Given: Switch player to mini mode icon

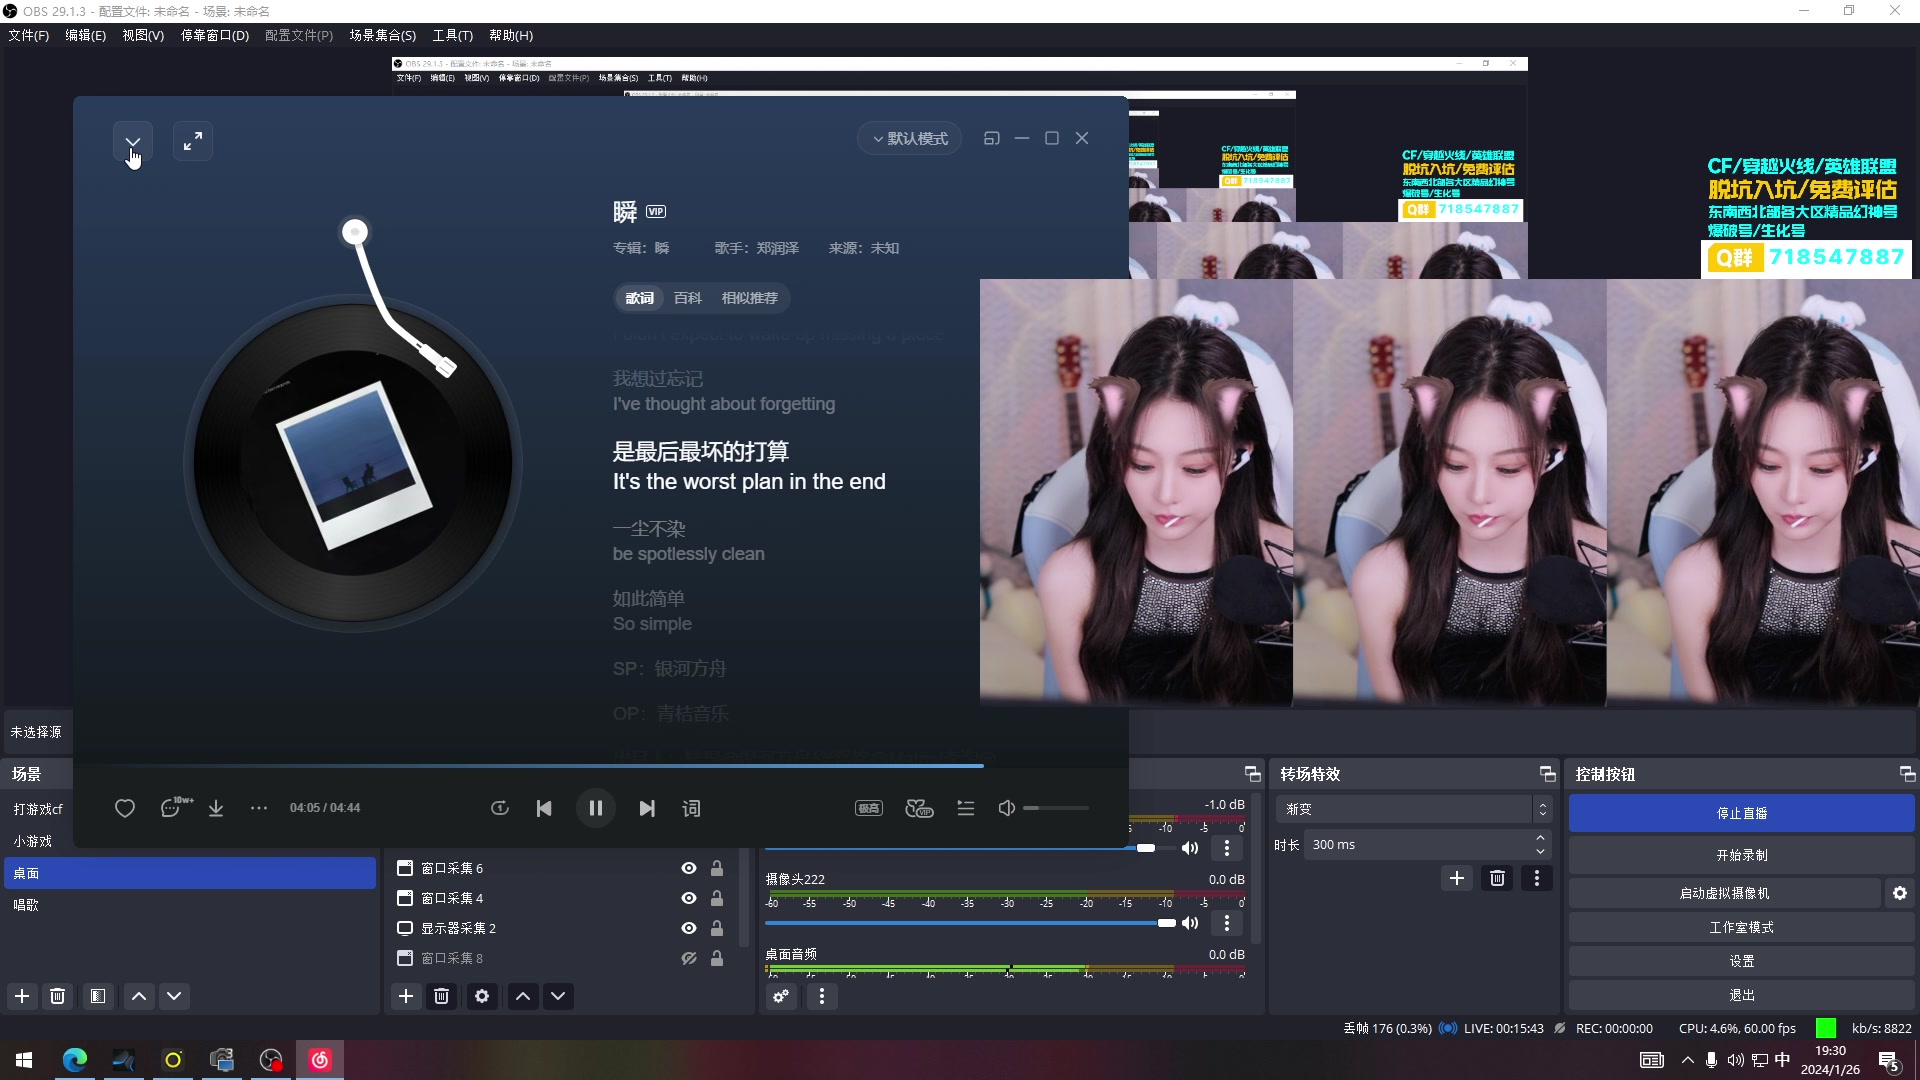Looking at the screenshot, I should click(x=992, y=139).
